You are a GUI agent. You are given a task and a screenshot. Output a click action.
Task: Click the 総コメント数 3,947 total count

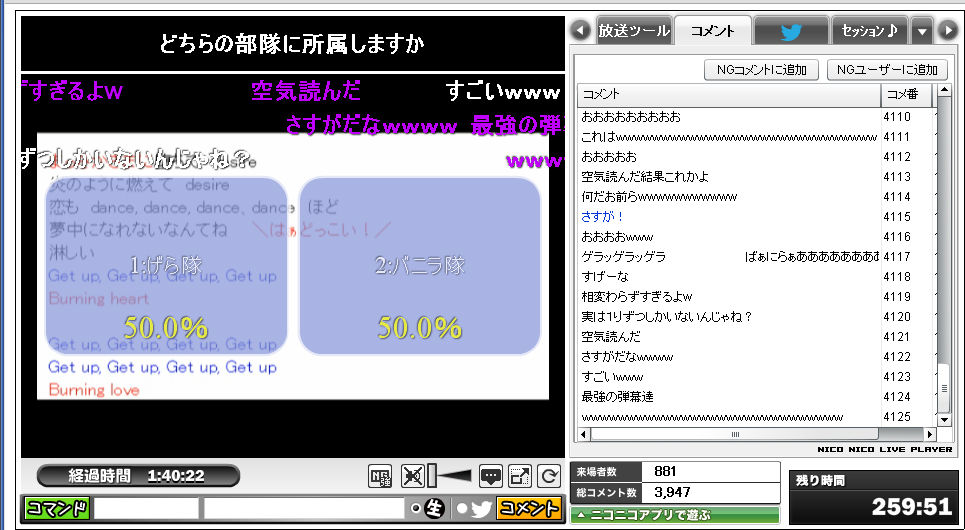(x=675, y=492)
